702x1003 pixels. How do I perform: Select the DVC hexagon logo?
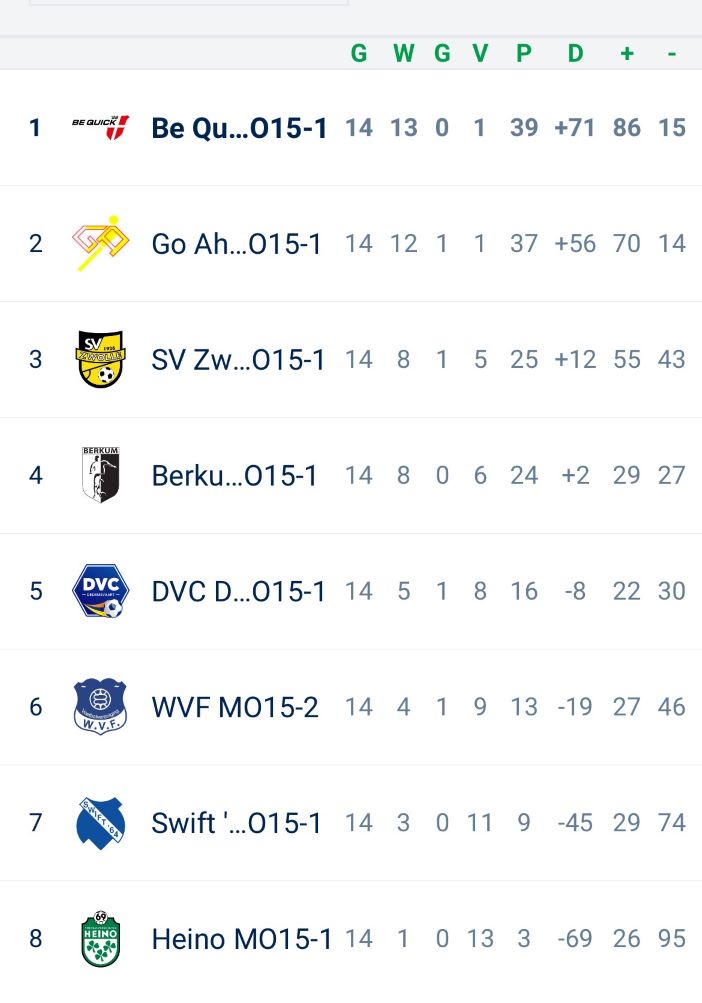[100, 590]
